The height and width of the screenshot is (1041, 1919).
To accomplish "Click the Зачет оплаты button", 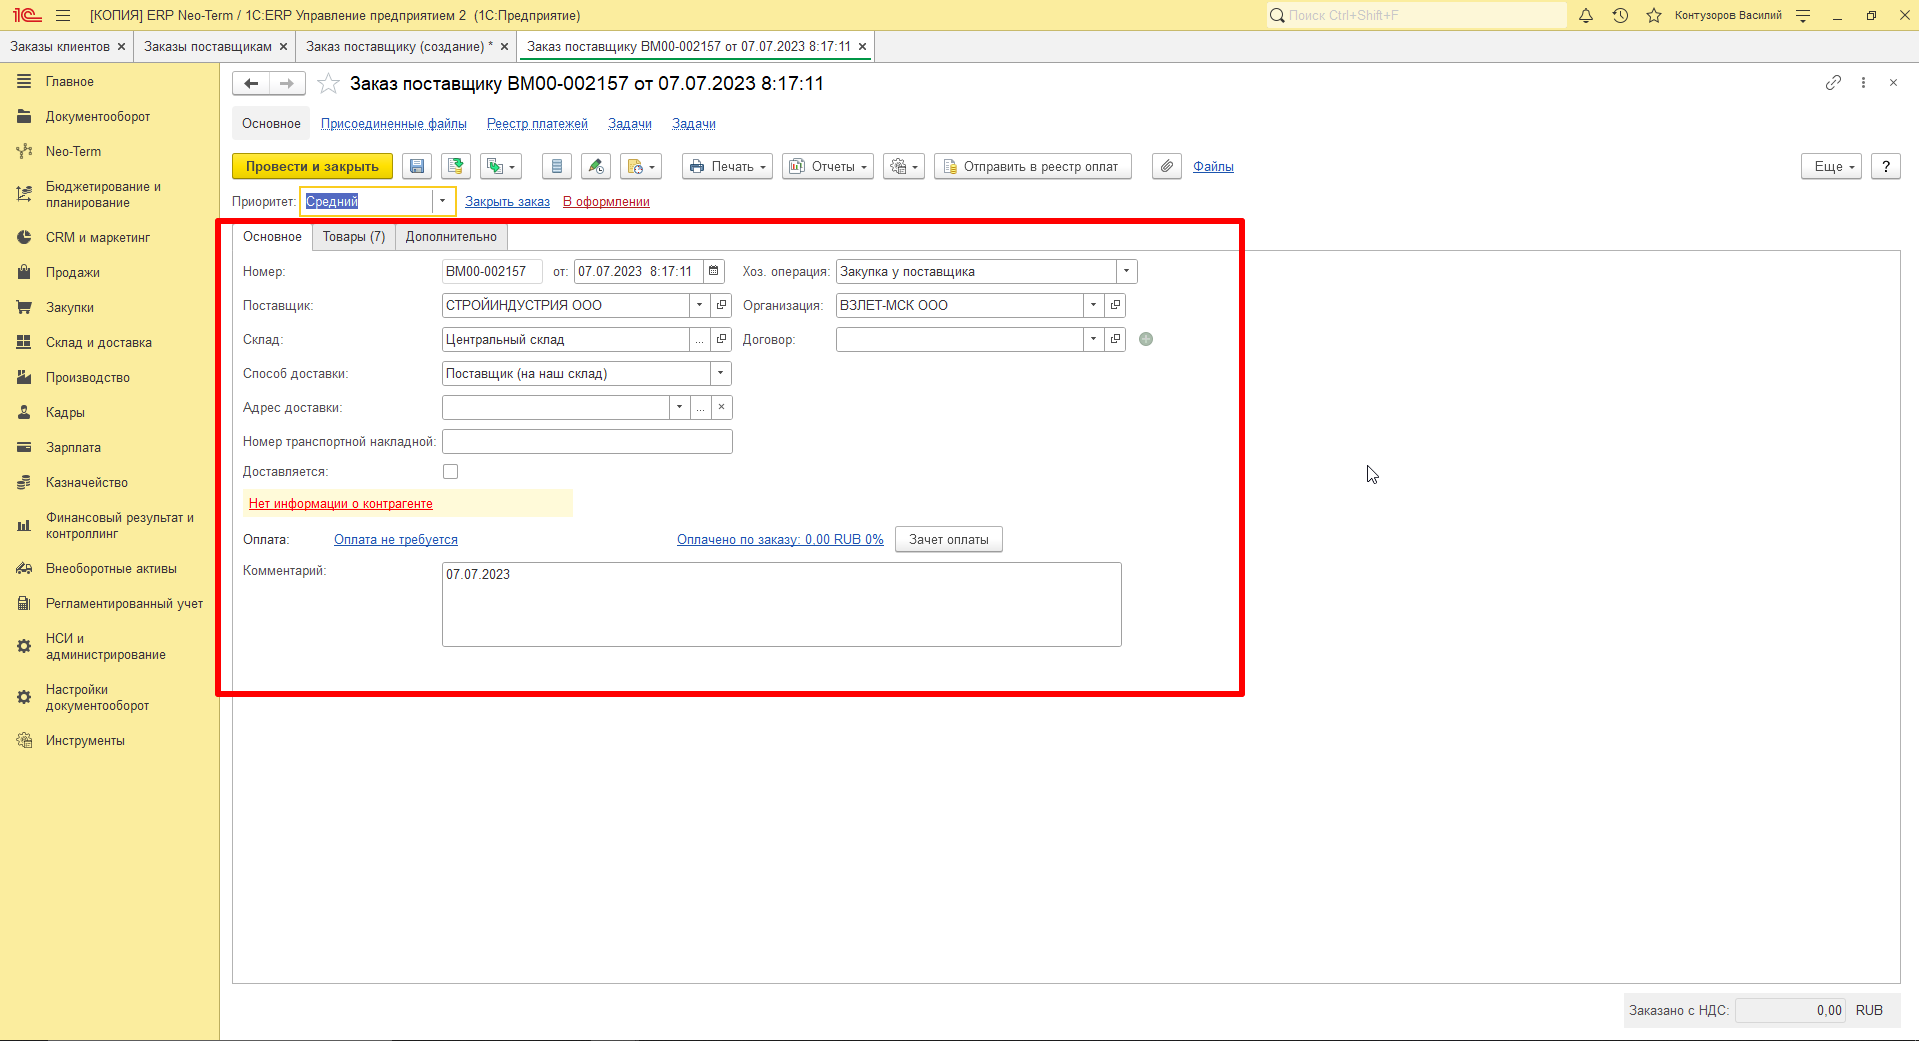I will [949, 540].
